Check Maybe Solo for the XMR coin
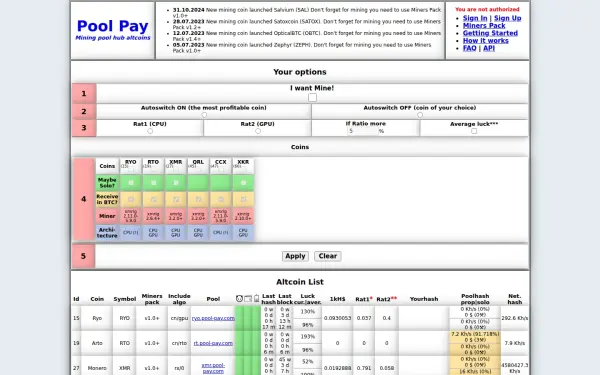The image size is (600, 375). tap(176, 183)
